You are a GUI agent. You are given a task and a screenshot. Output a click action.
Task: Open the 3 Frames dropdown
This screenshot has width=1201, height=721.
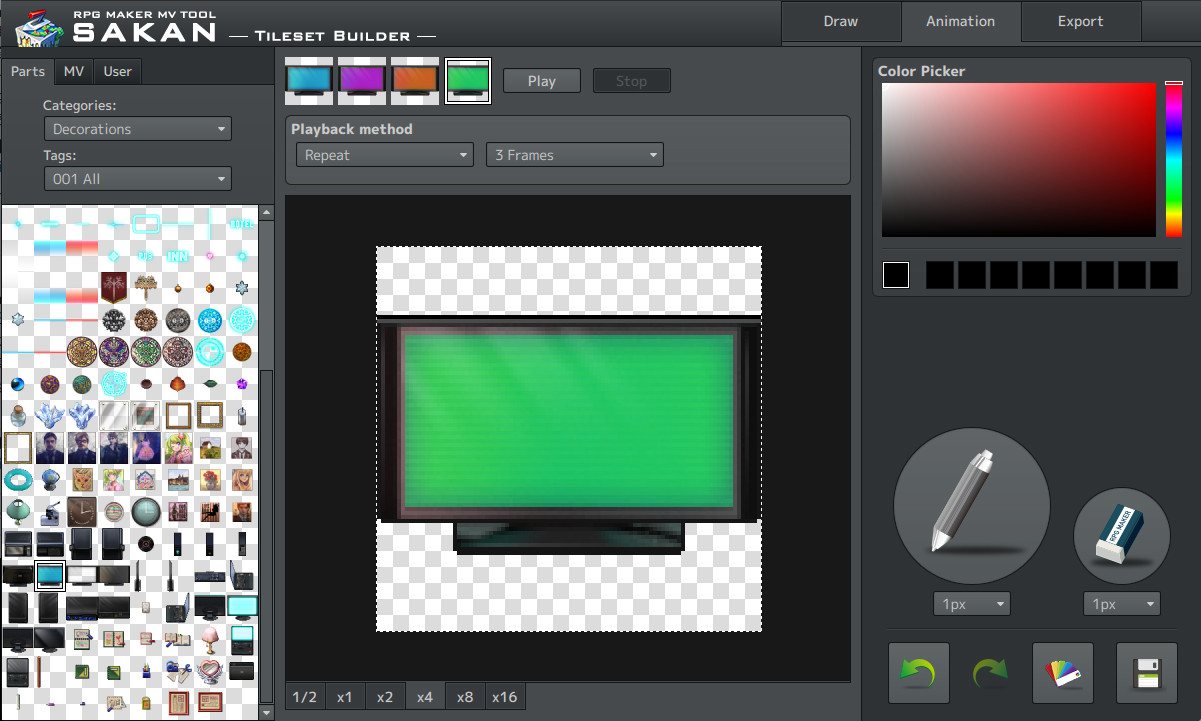tap(574, 155)
